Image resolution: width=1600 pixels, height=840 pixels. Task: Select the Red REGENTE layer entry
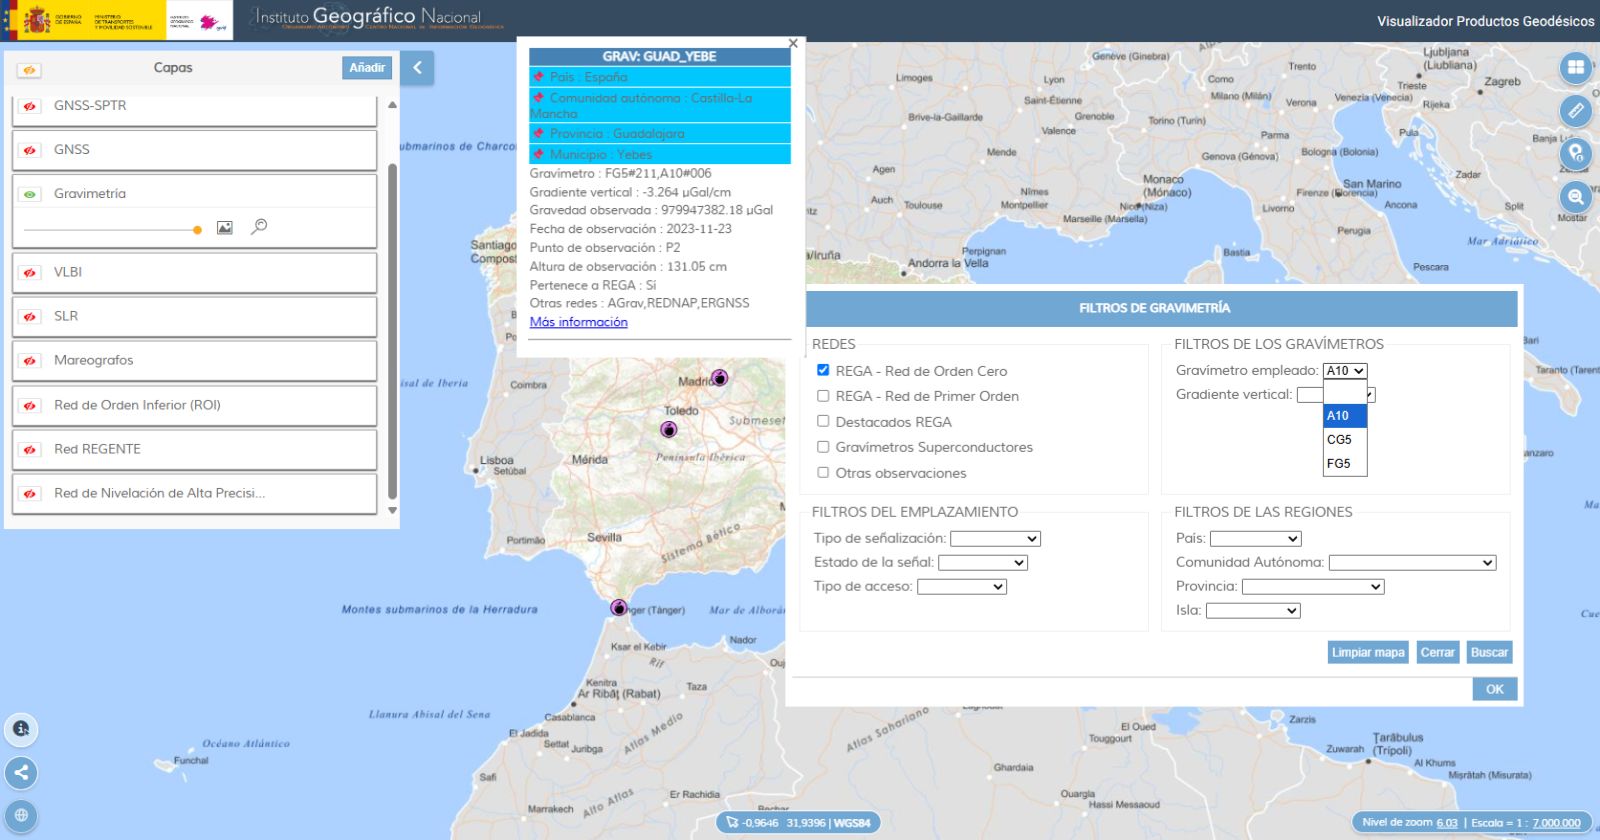click(194, 449)
